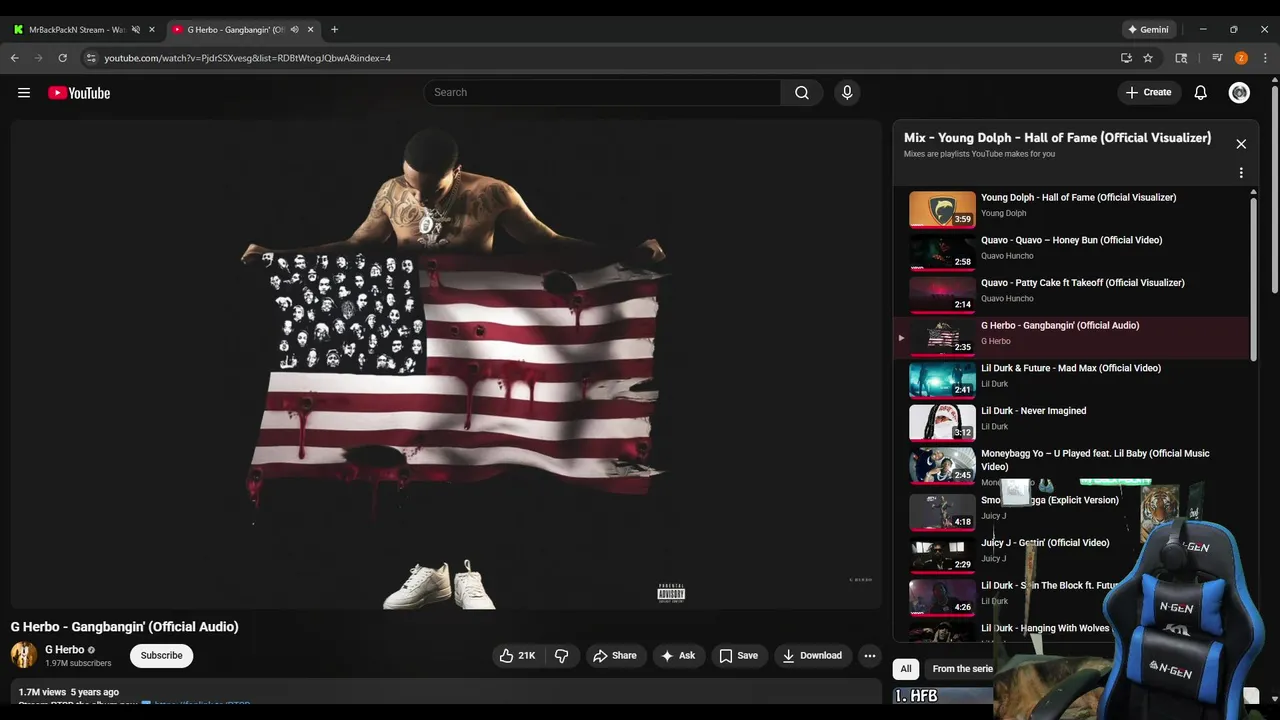Viewport: 1280px width, 720px height.
Task: Close the G Herbo YouTube tab
Action: [x=311, y=30]
